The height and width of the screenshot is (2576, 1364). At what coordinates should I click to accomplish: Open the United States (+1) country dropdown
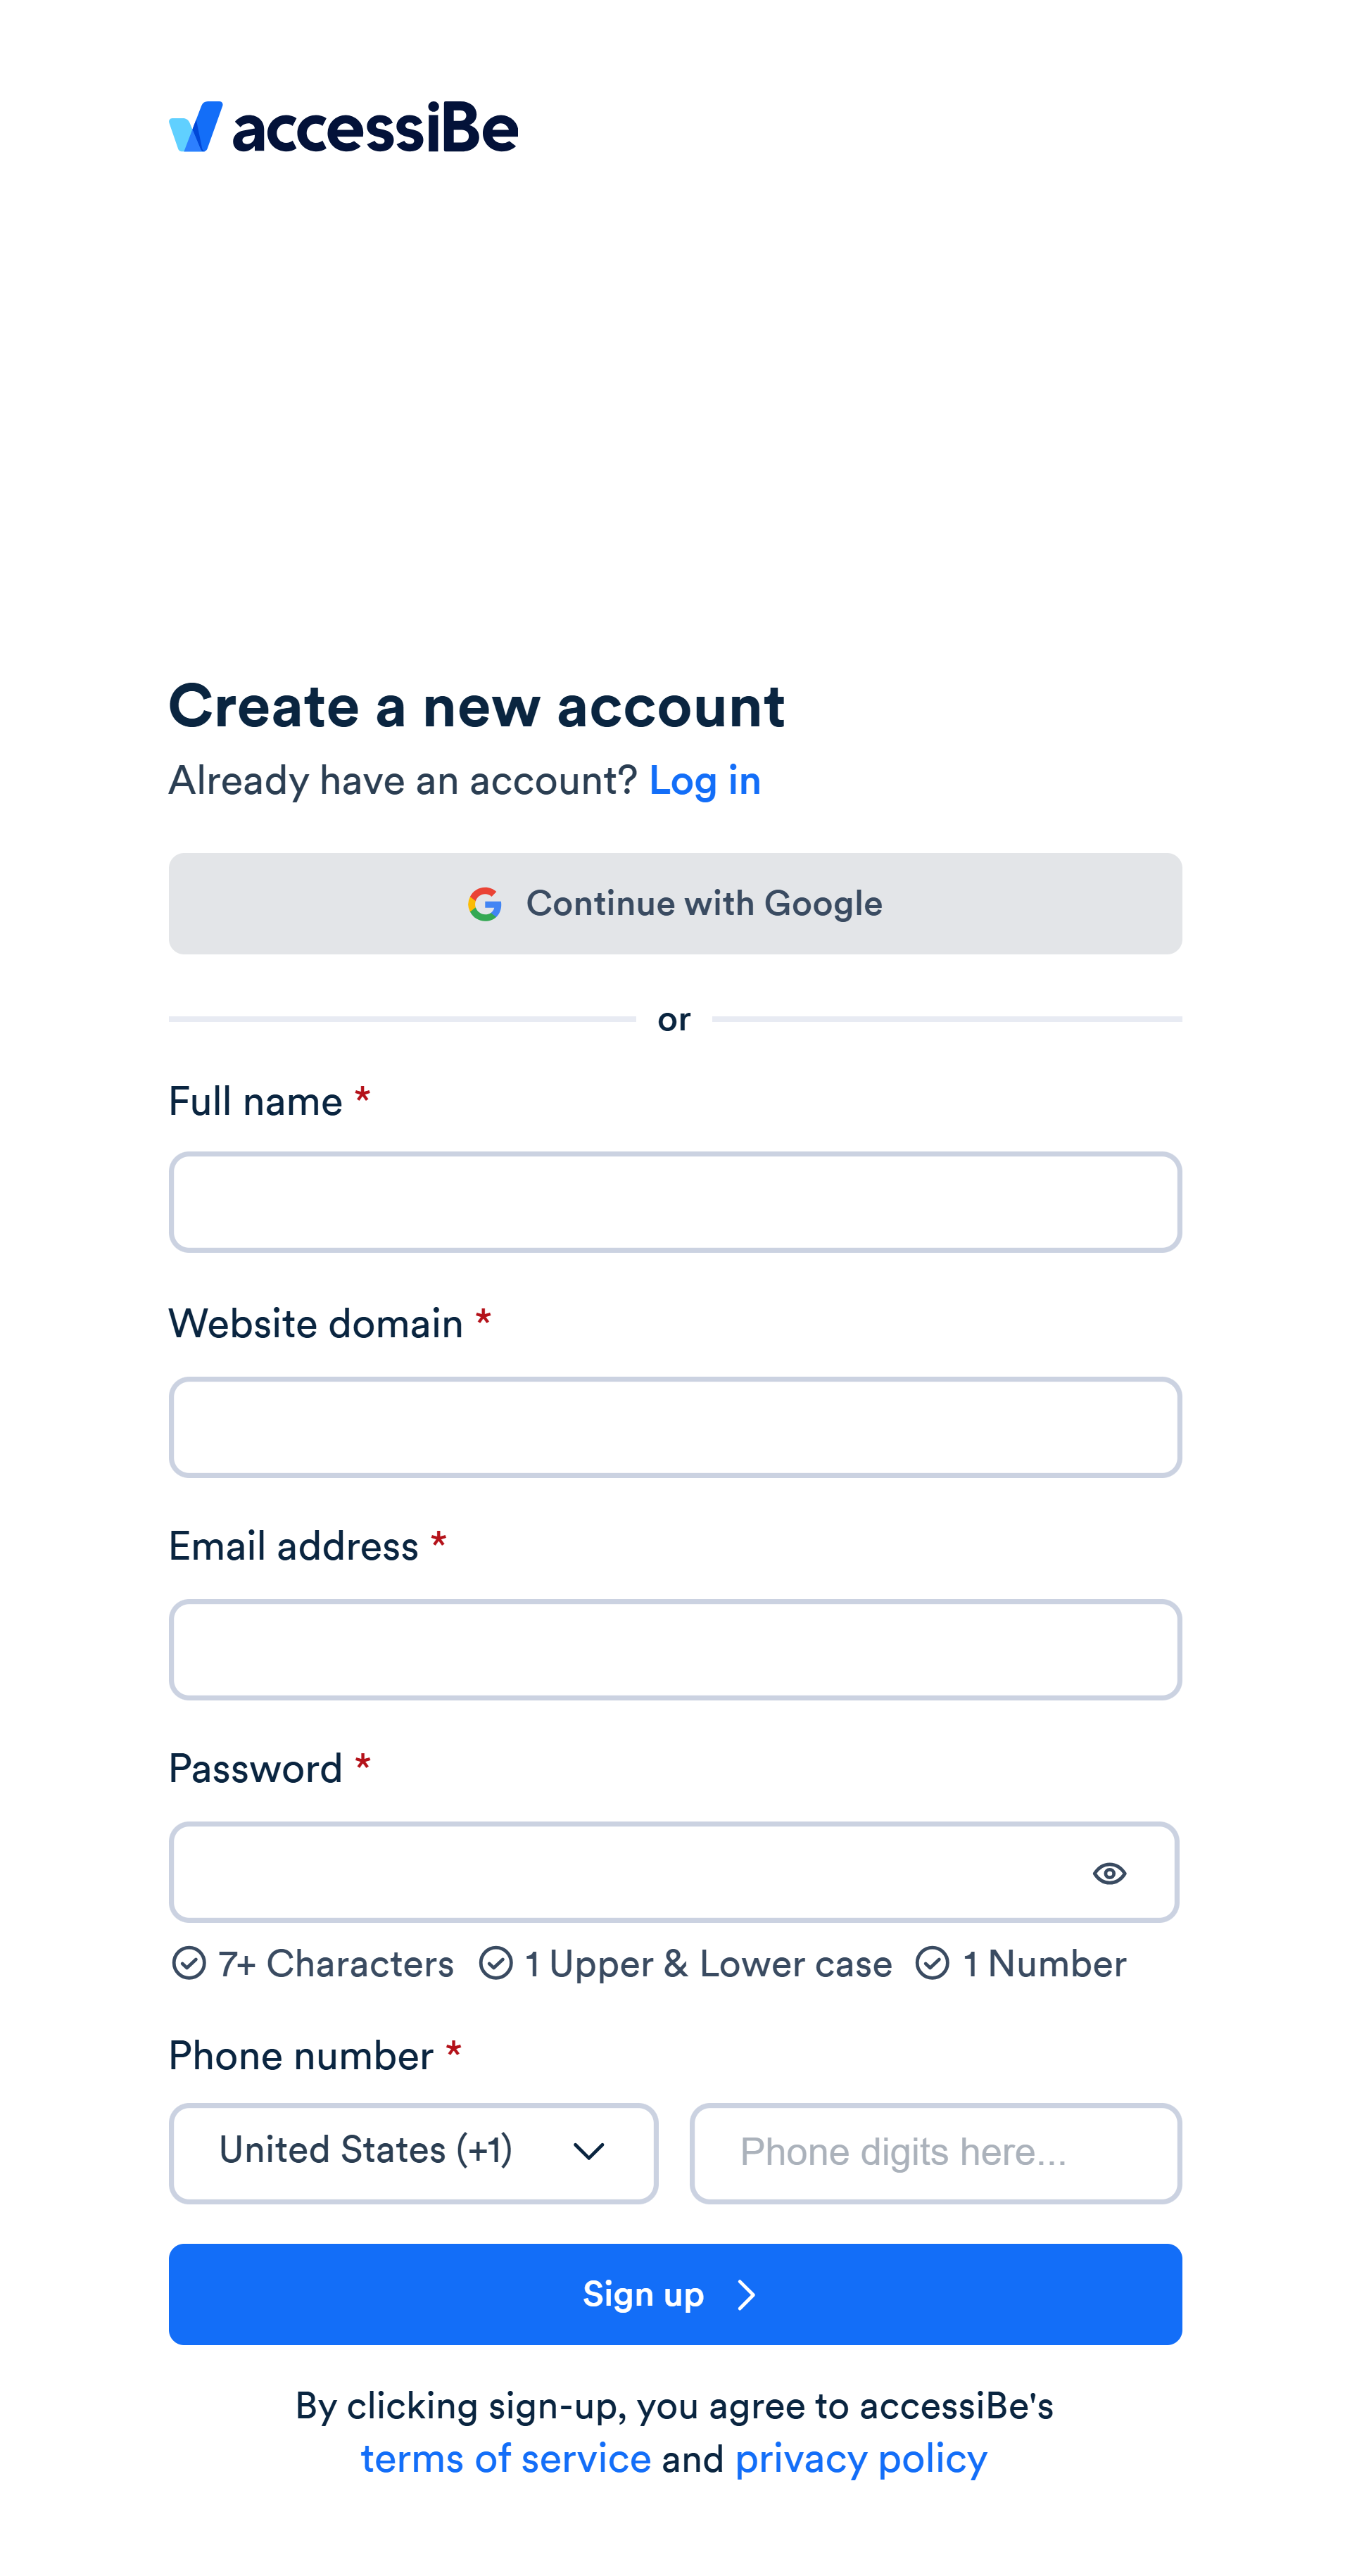click(412, 2152)
